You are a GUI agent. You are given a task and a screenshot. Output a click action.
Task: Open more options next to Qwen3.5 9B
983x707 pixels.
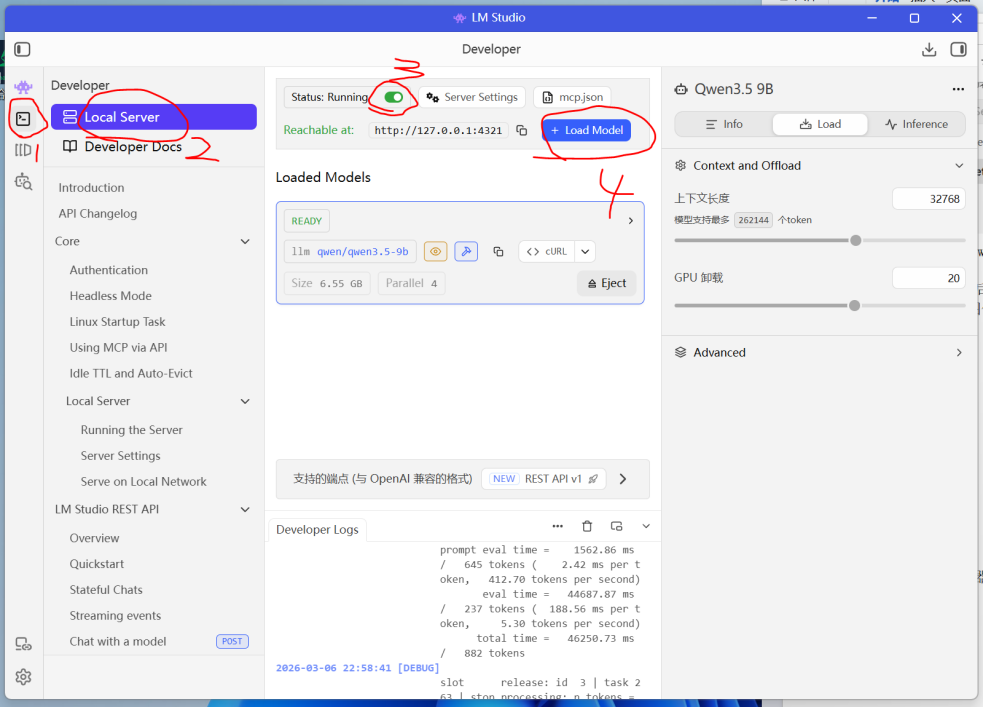pos(958,89)
